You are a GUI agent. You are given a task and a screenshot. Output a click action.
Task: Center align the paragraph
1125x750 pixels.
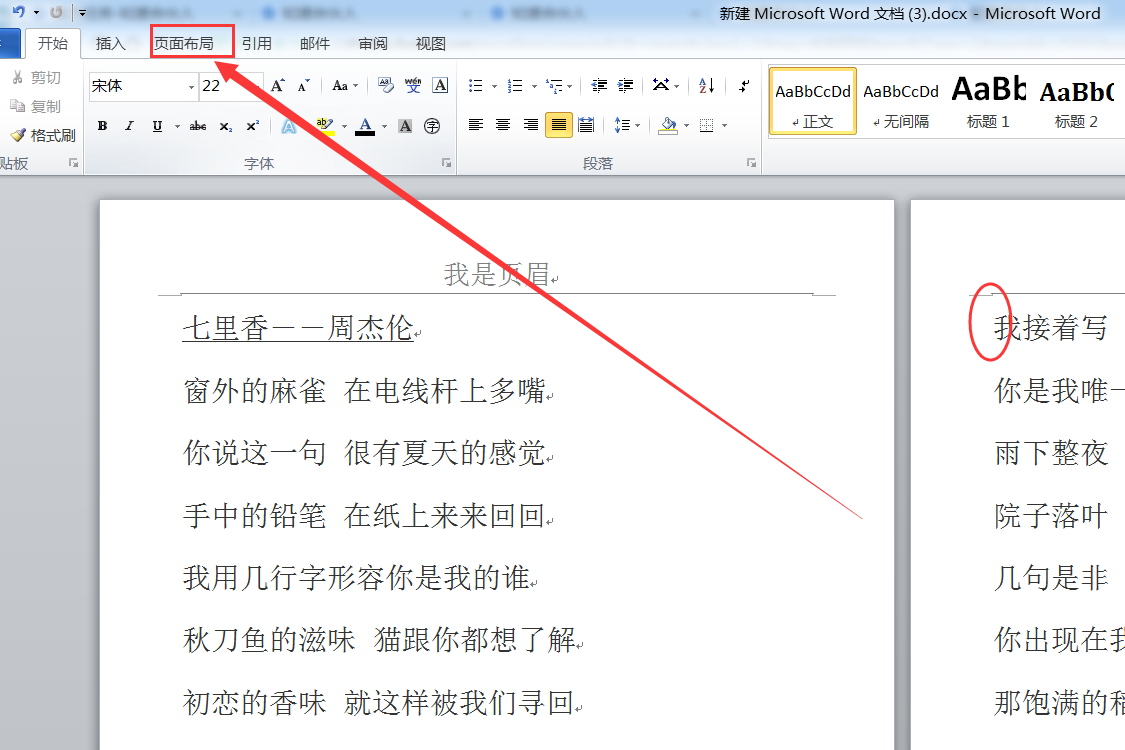(503, 125)
